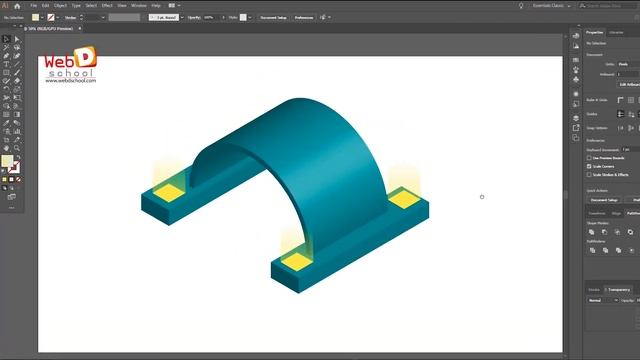Open the Symbols panel icon in dock
Viewport: 640px width, 360px height.
[576, 79]
